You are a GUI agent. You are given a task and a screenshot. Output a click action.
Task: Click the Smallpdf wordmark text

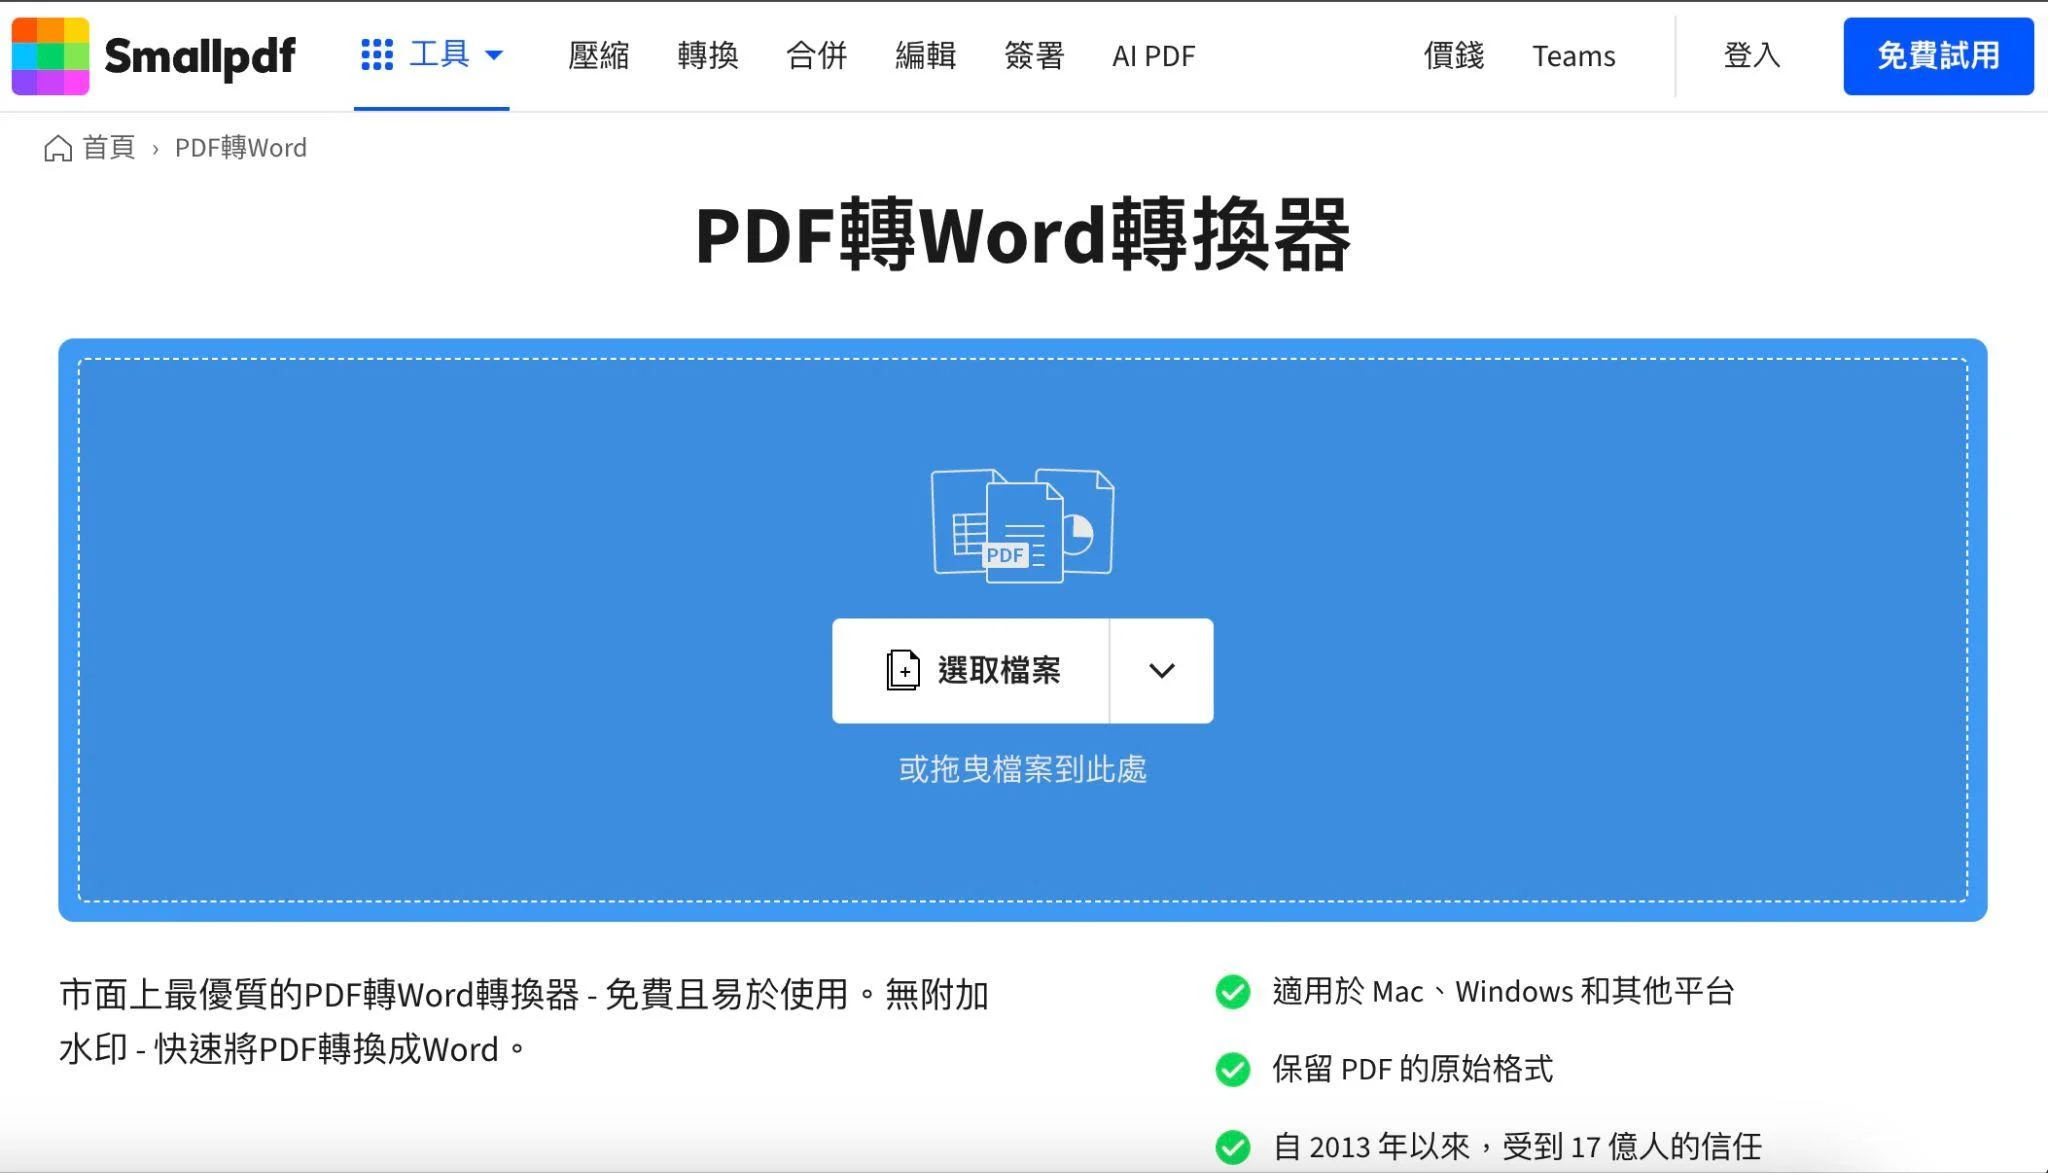coord(199,57)
